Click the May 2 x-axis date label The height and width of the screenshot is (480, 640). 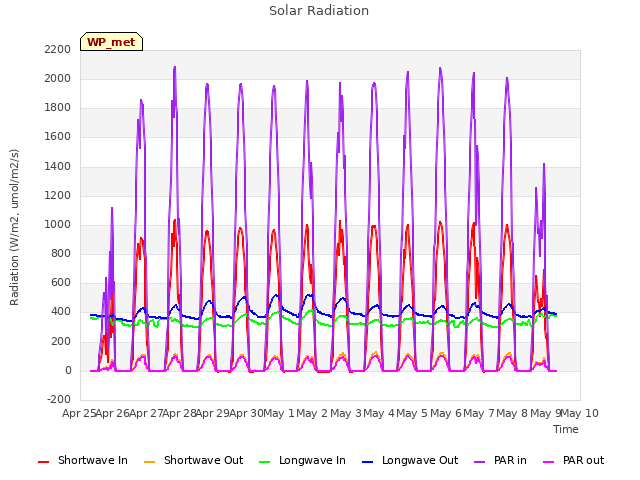[x=312, y=413]
